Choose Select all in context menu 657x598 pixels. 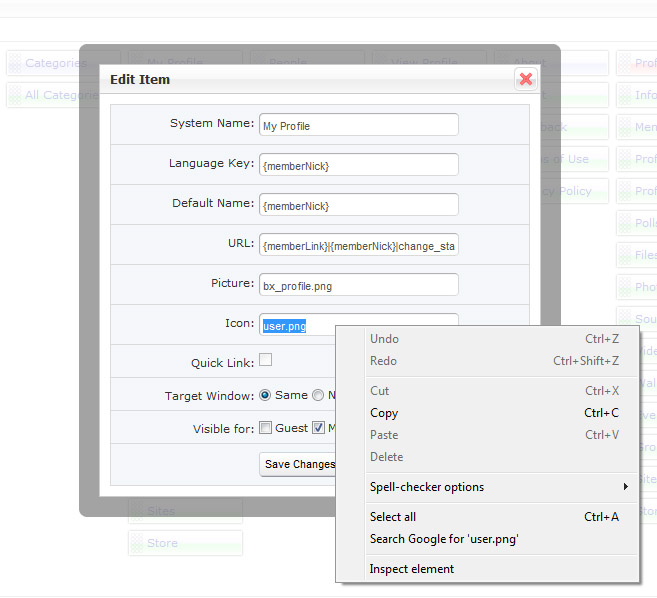pyautogui.click(x=393, y=517)
